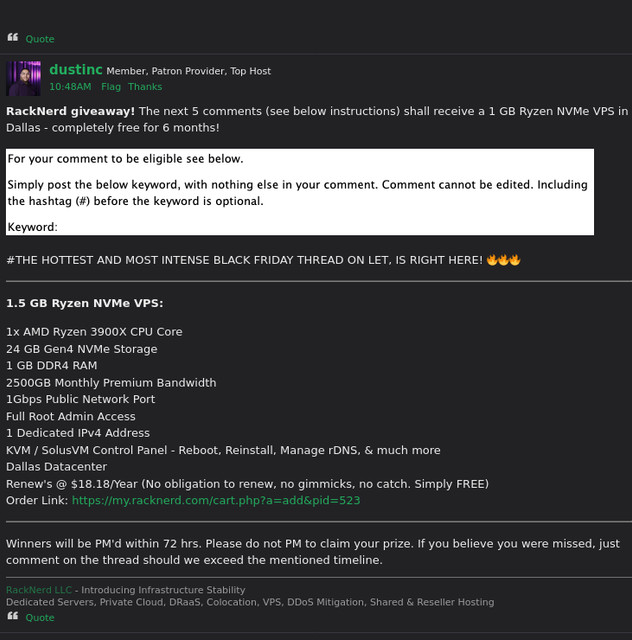Flag dustinc's giveaway post
The image size is (632, 640).
[x=111, y=87]
